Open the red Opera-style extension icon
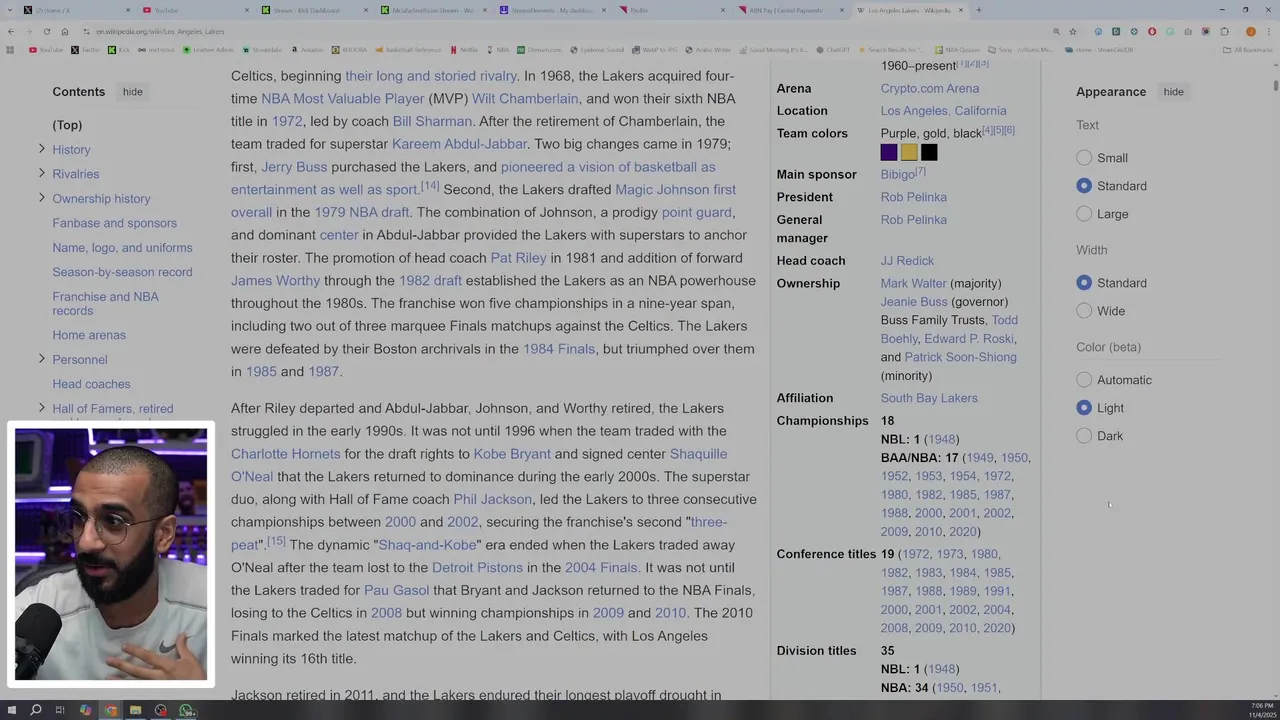Viewport: 1280px width, 720px height. 1152,31
